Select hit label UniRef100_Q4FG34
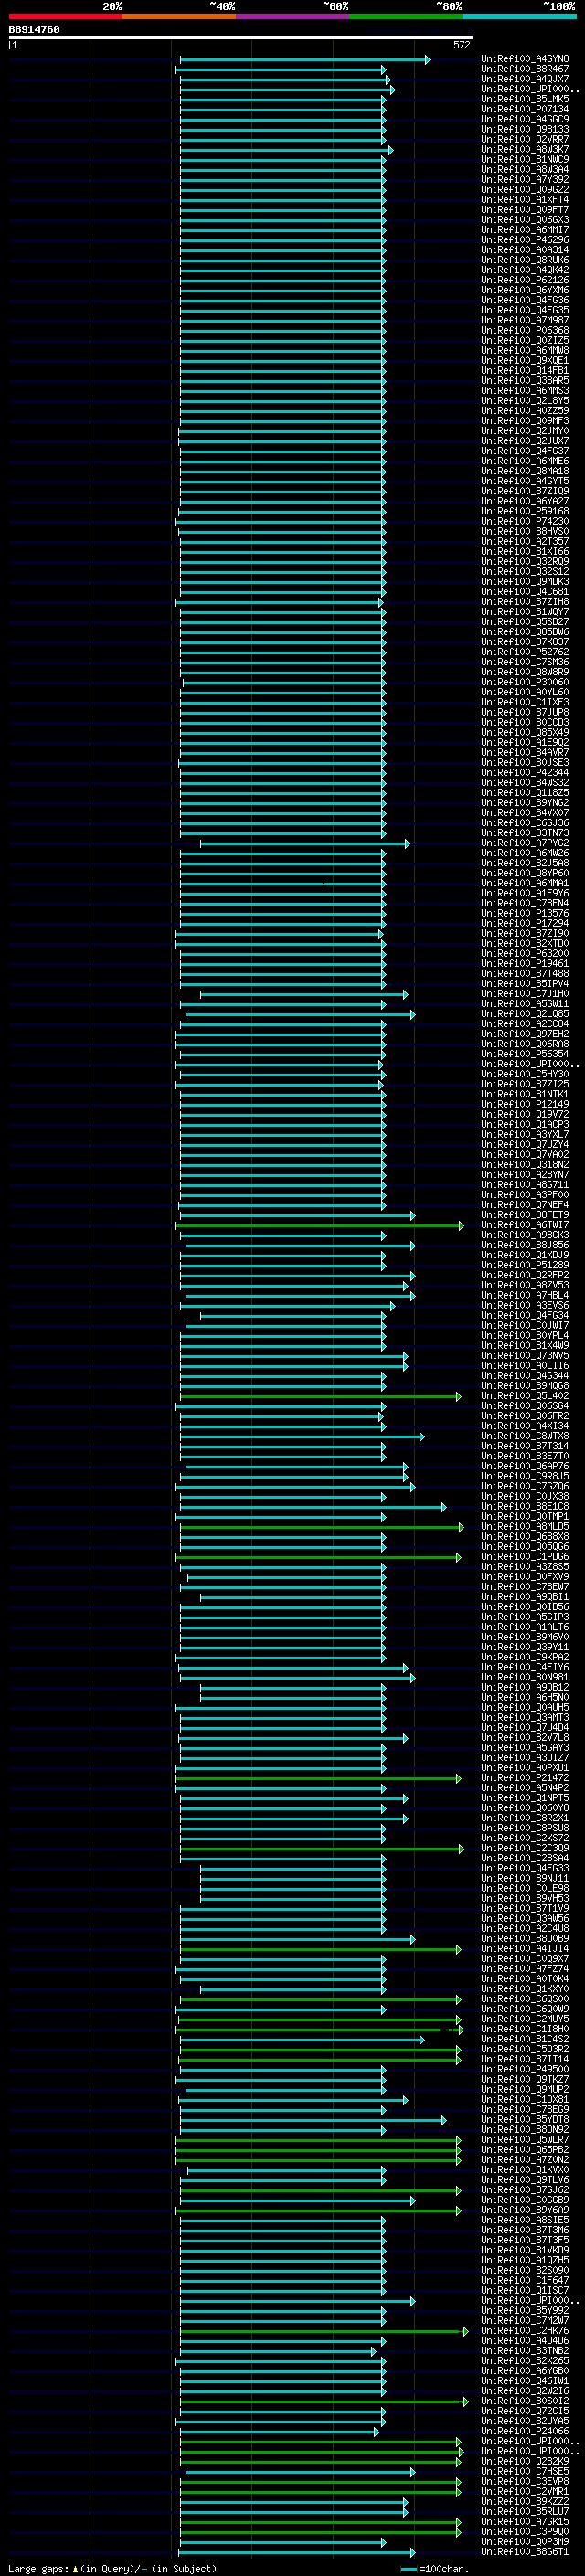This screenshot has width=585, height=2576. pyautogui.click(x=525, y=1315)
